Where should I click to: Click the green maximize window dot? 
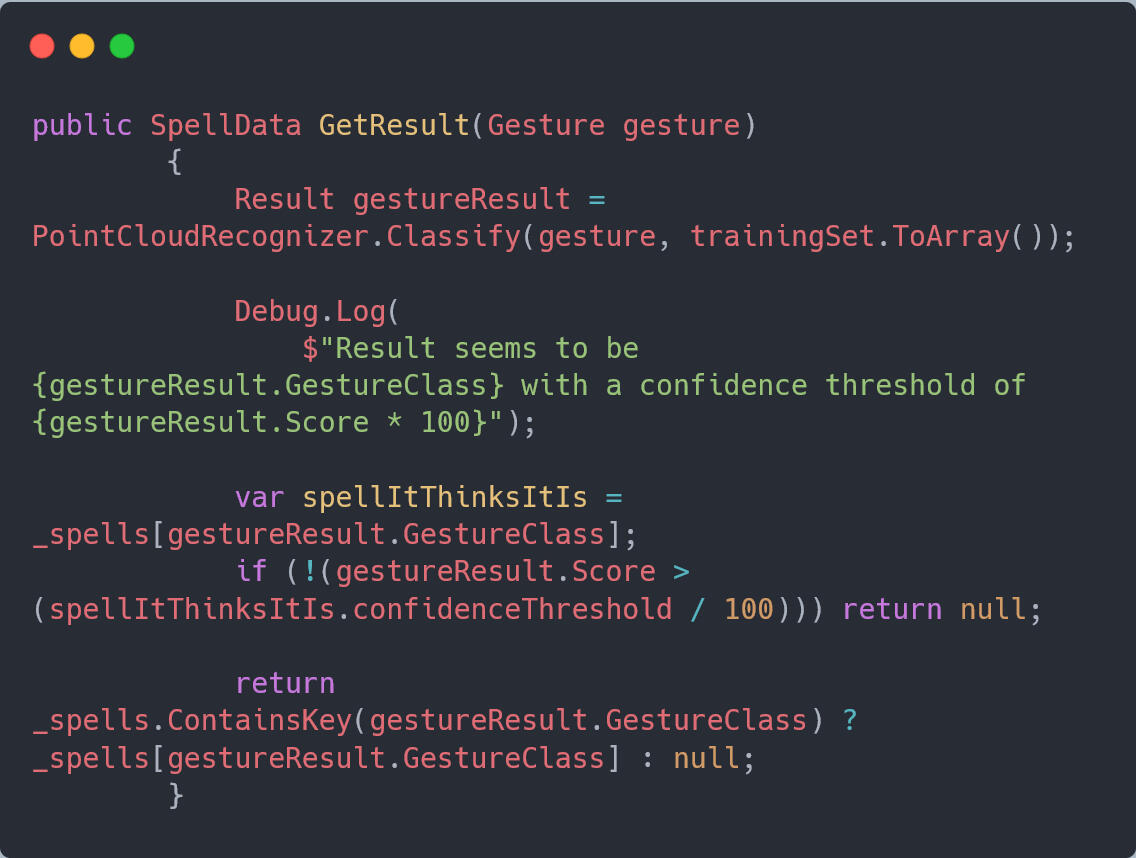click(122, 46)
